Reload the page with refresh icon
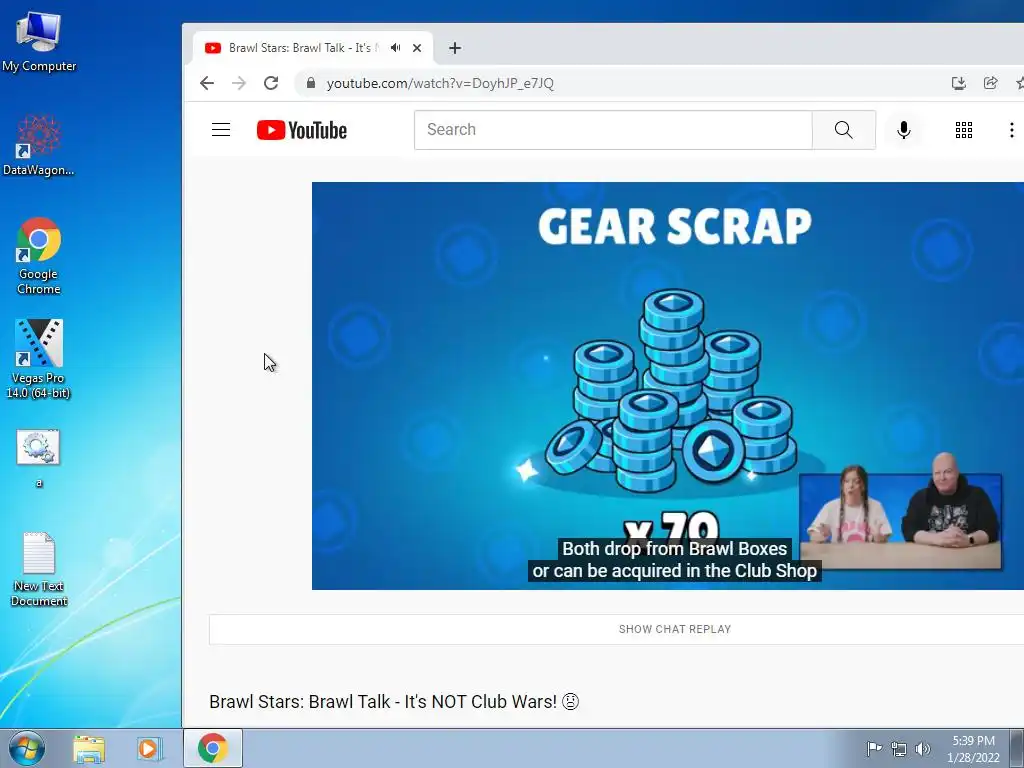The height and width of the screenshot is (768, 1024). click(x=271, y=83)
